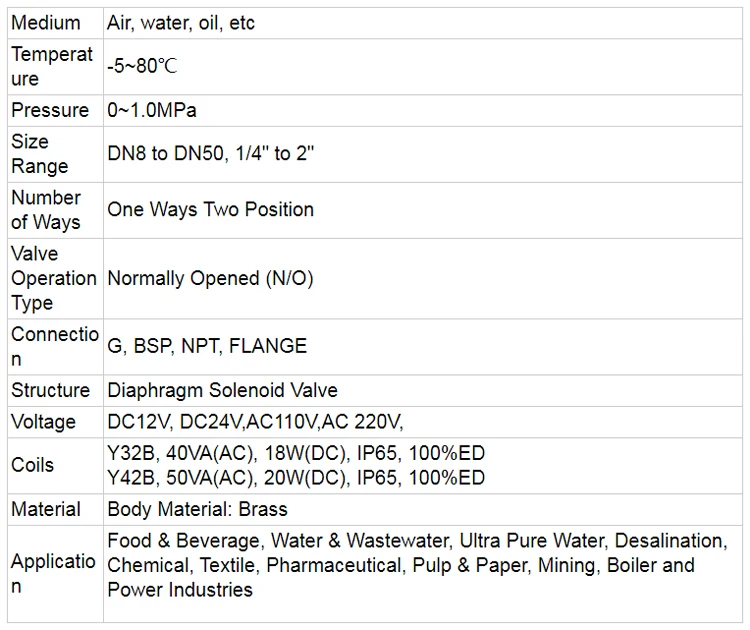Screen dimensions: 750x630
Task: Select the "Air, water, oil, etc" value
Action: point(181,22)
